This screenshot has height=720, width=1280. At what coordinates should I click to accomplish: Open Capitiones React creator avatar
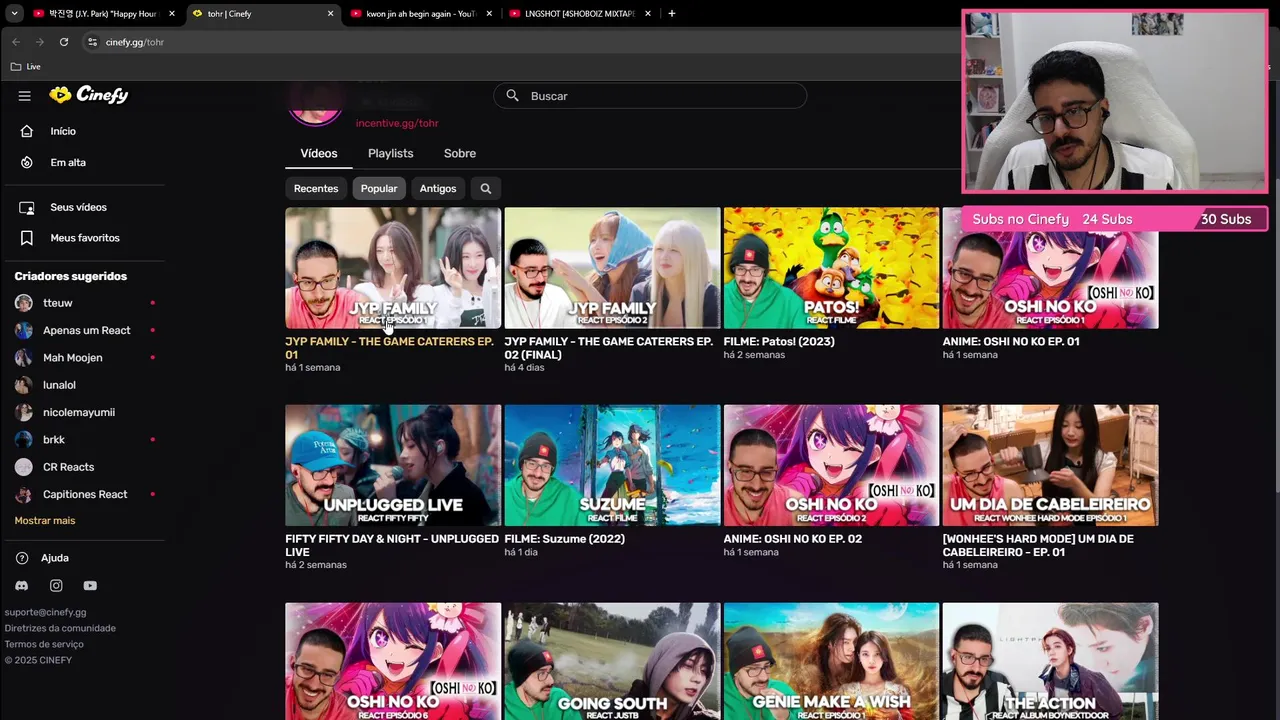point(24,494)
